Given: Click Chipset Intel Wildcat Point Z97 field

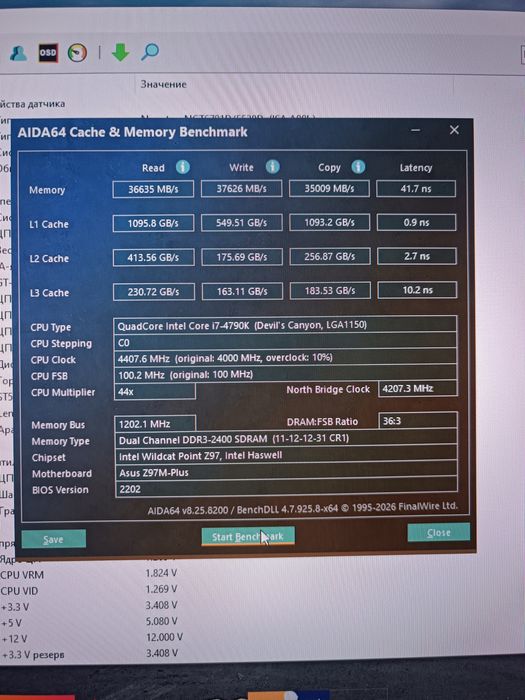Looking at the screenshot, I should [x=286, y=456].
